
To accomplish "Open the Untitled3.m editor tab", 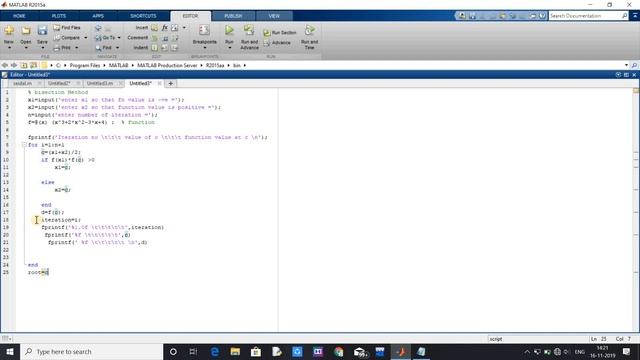I will pyautogui.click(x=100, y=83).
